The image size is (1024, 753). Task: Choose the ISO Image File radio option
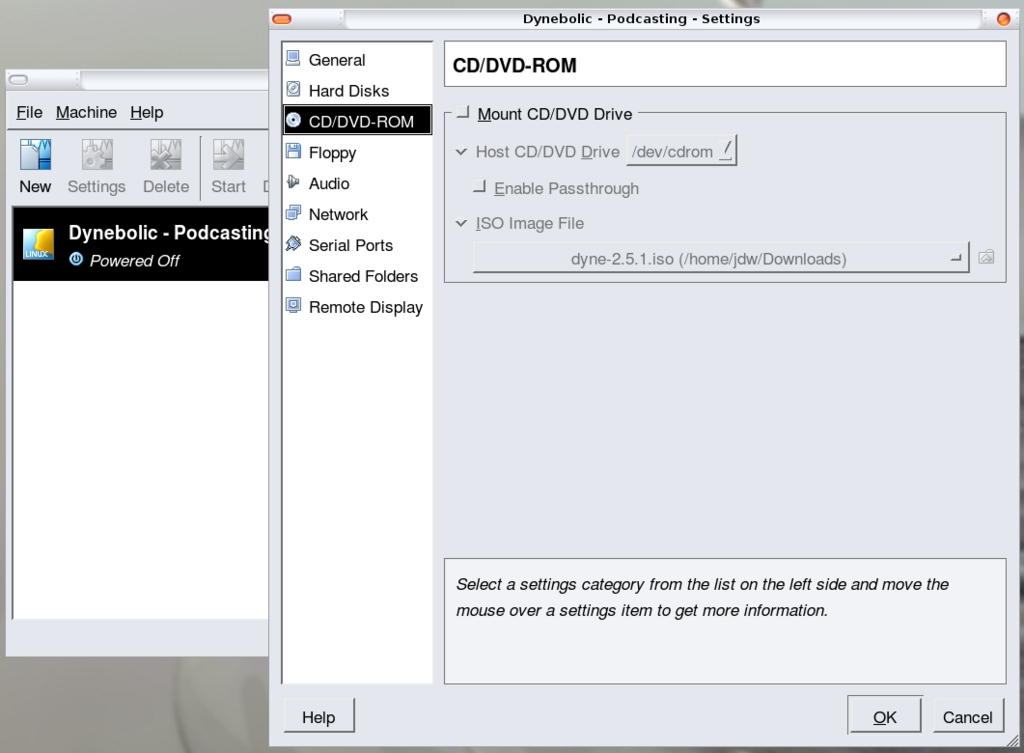click(x=461, y=224)
